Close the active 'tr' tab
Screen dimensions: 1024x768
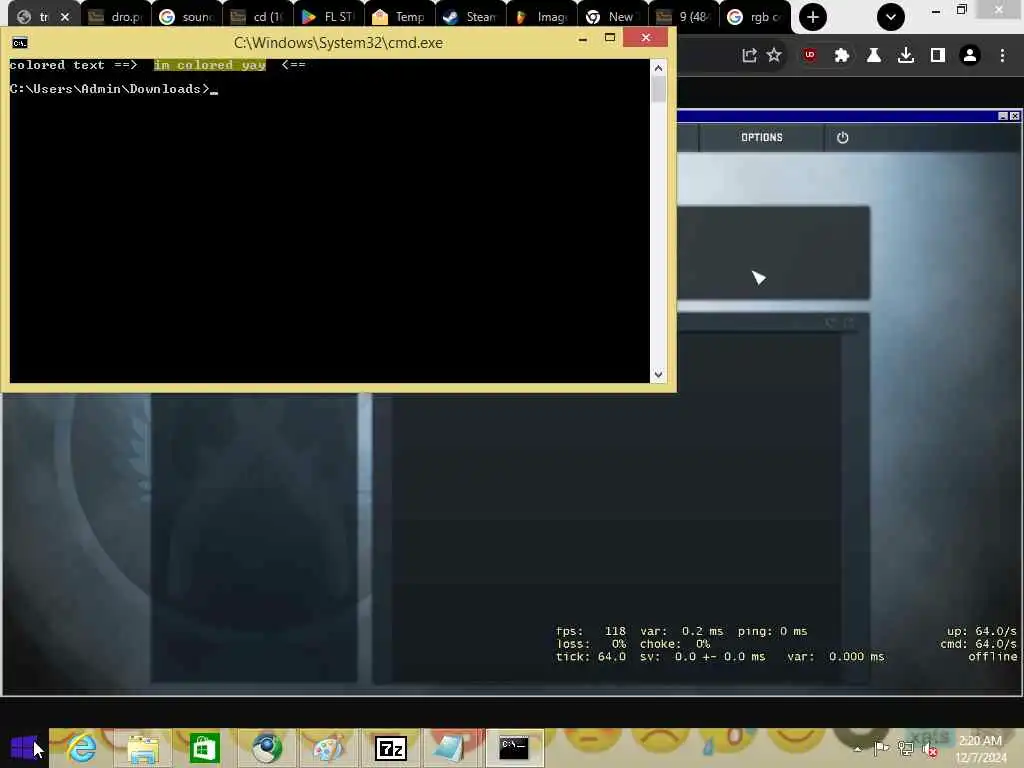[65, 17]
